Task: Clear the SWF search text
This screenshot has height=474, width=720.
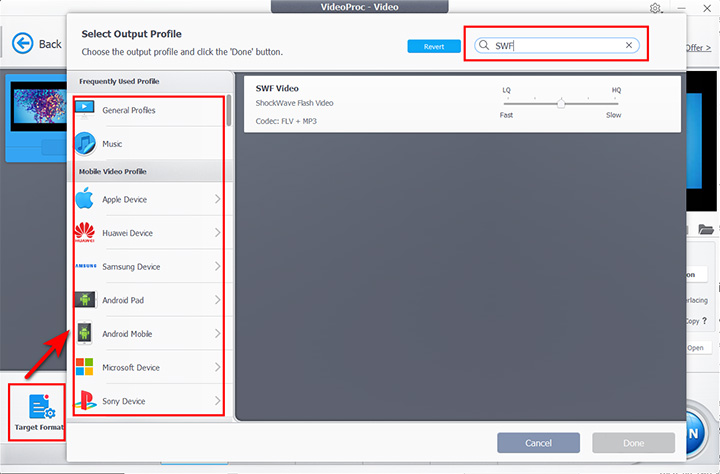Action: [629, 45]
